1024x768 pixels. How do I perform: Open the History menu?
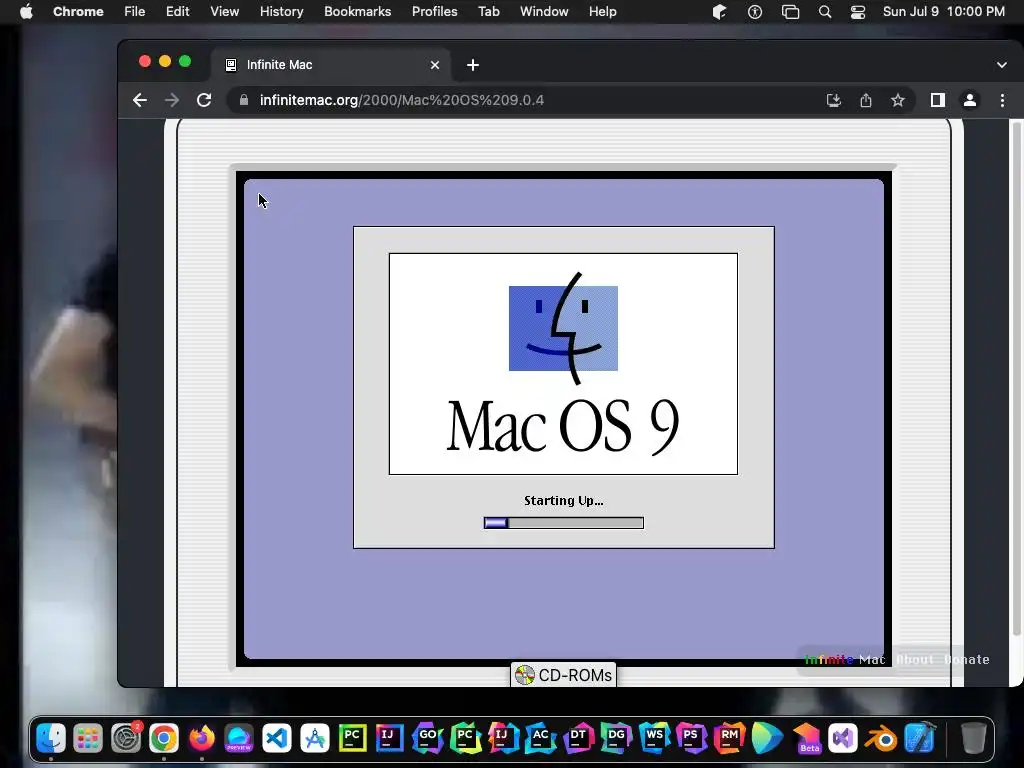281,12
